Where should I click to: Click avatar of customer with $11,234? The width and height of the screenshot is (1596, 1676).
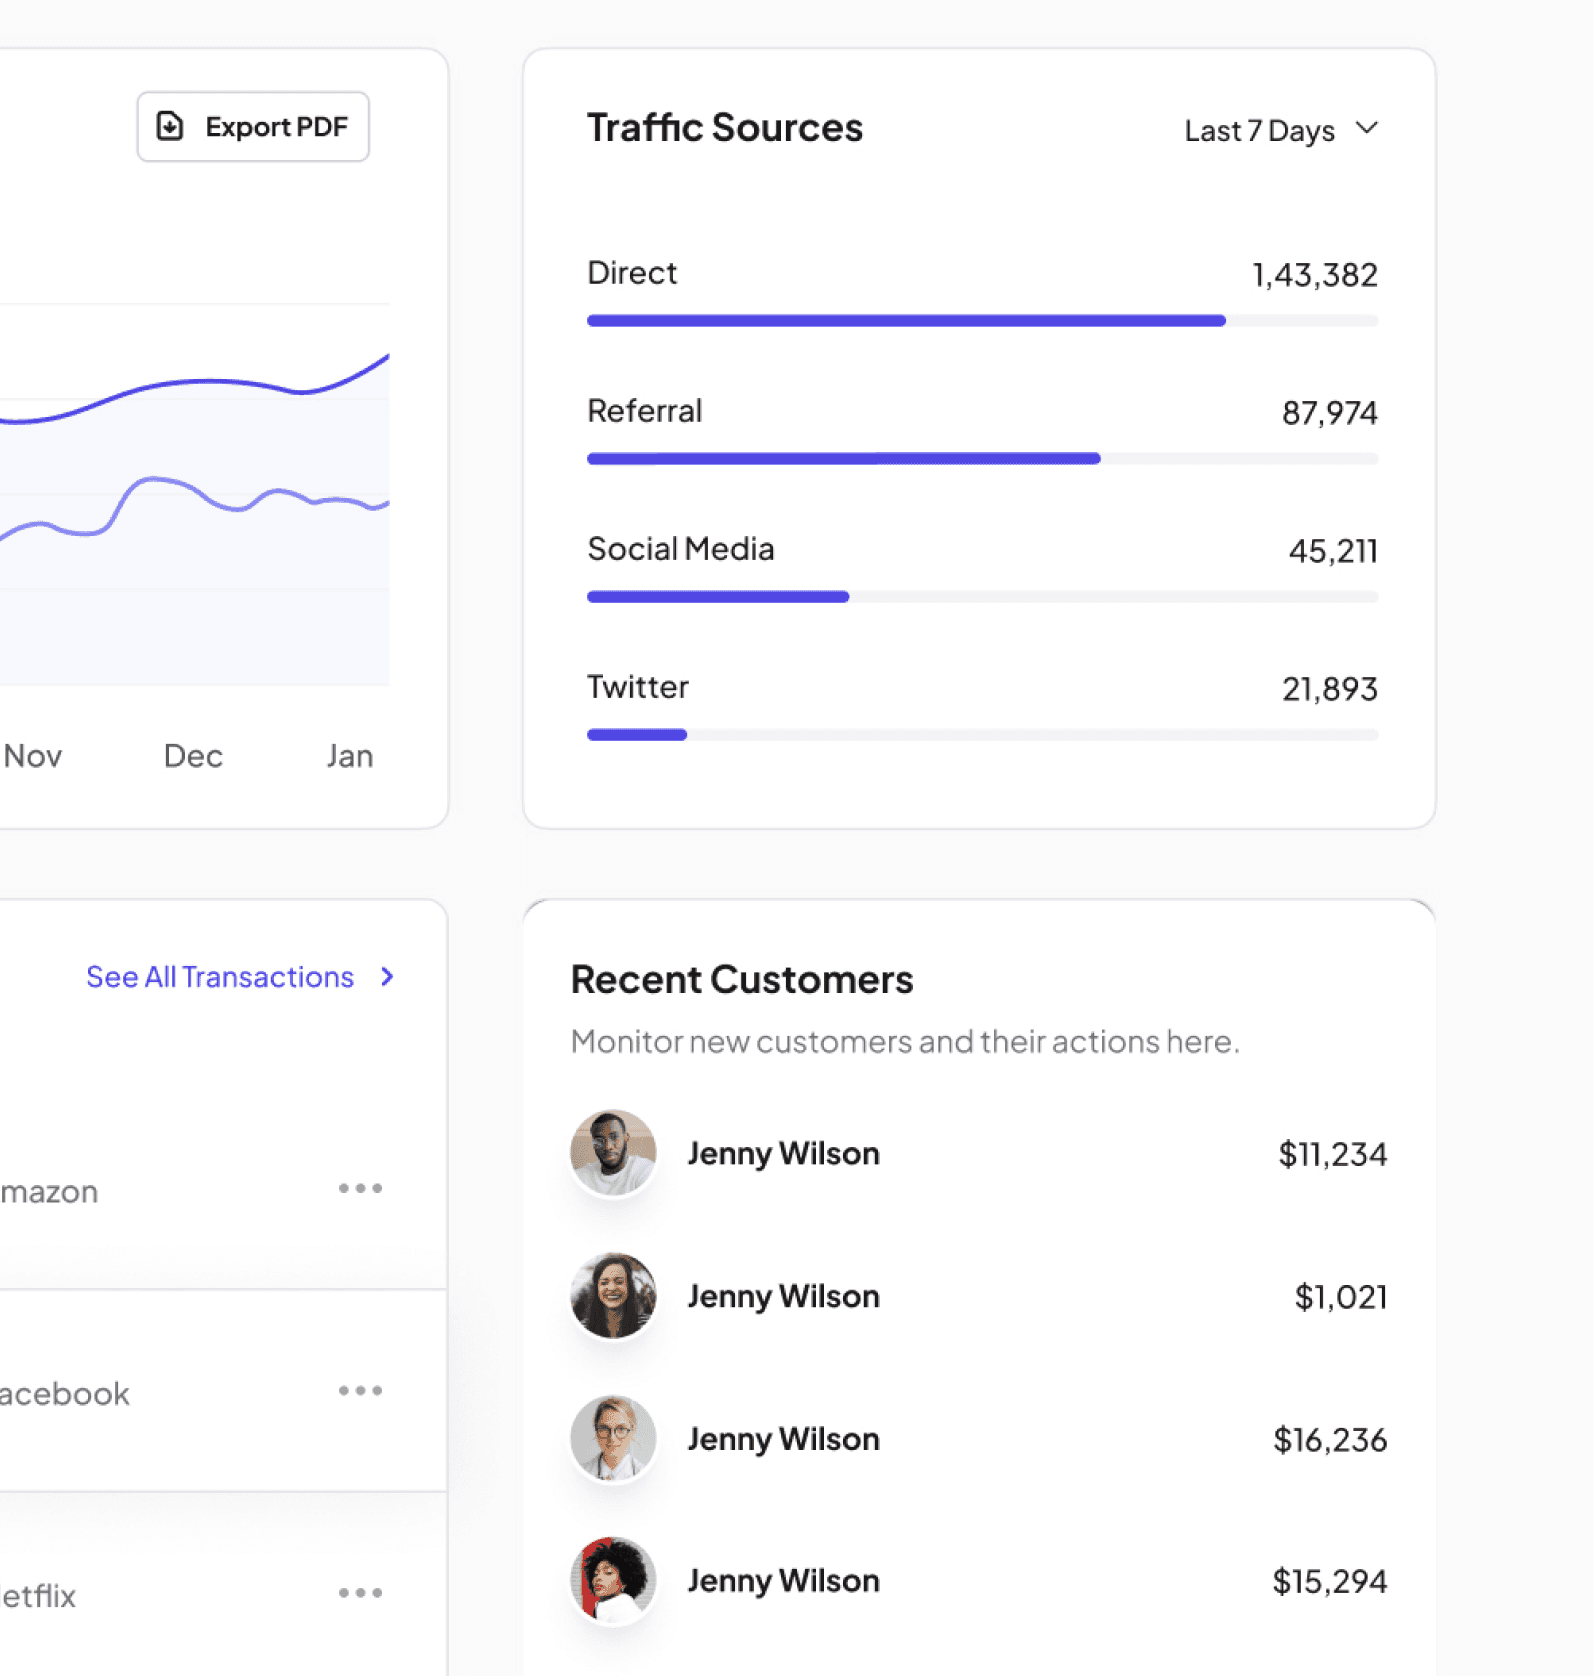coord(613,1153)
